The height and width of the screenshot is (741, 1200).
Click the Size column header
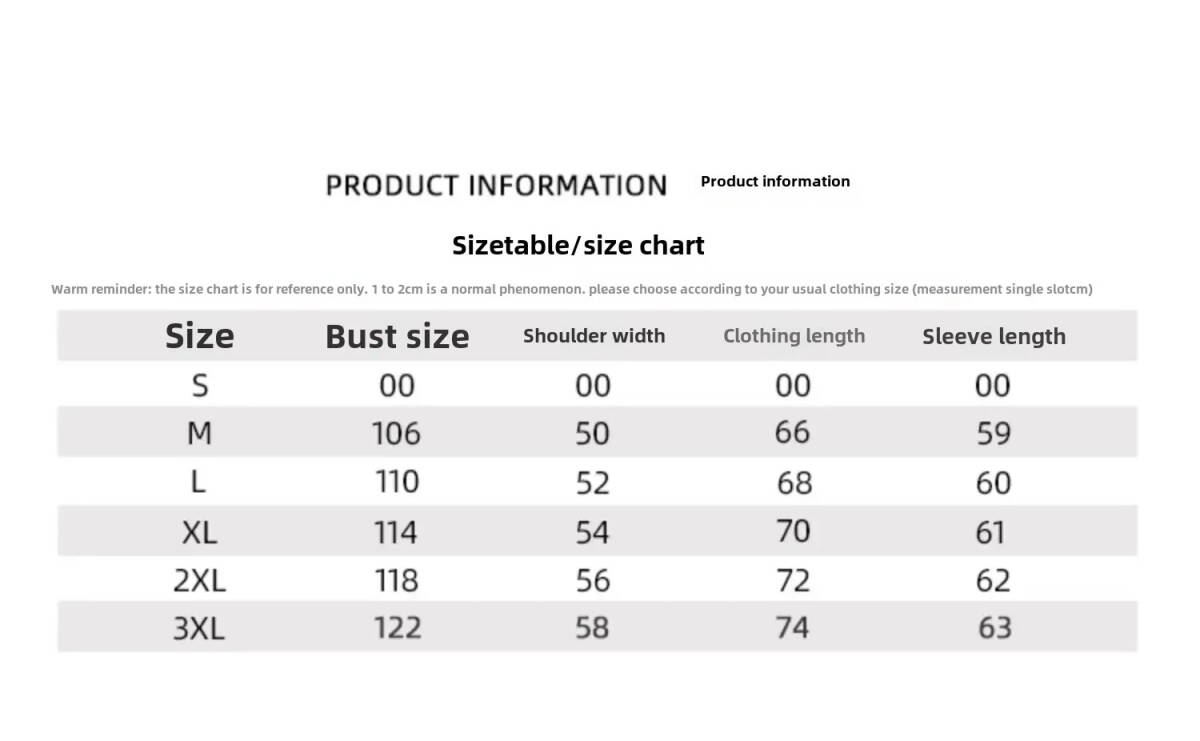[199, 336]
